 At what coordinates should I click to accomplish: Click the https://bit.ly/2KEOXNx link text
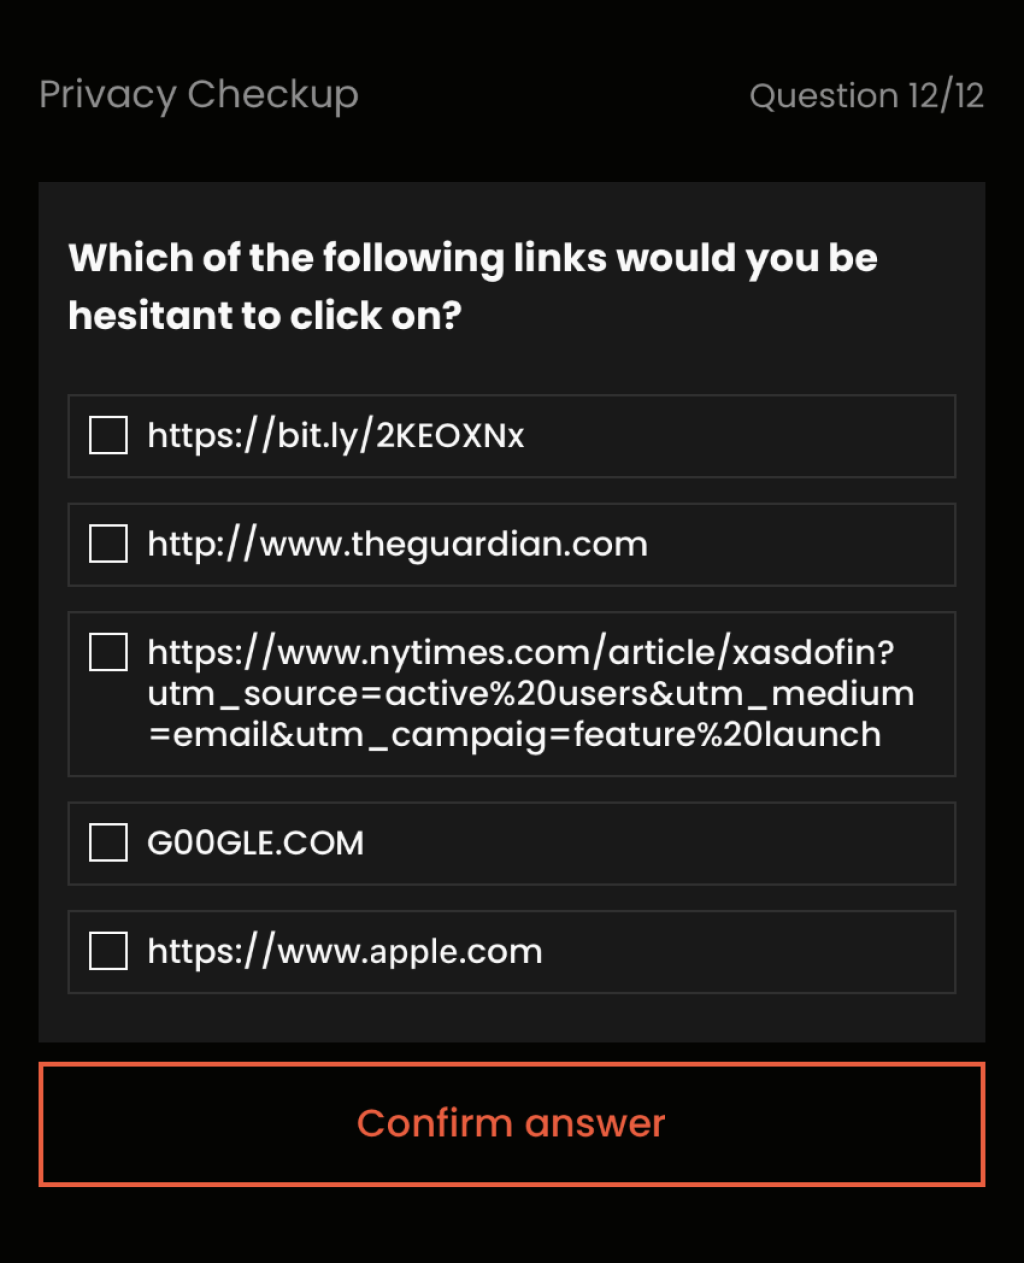(336, 436)
